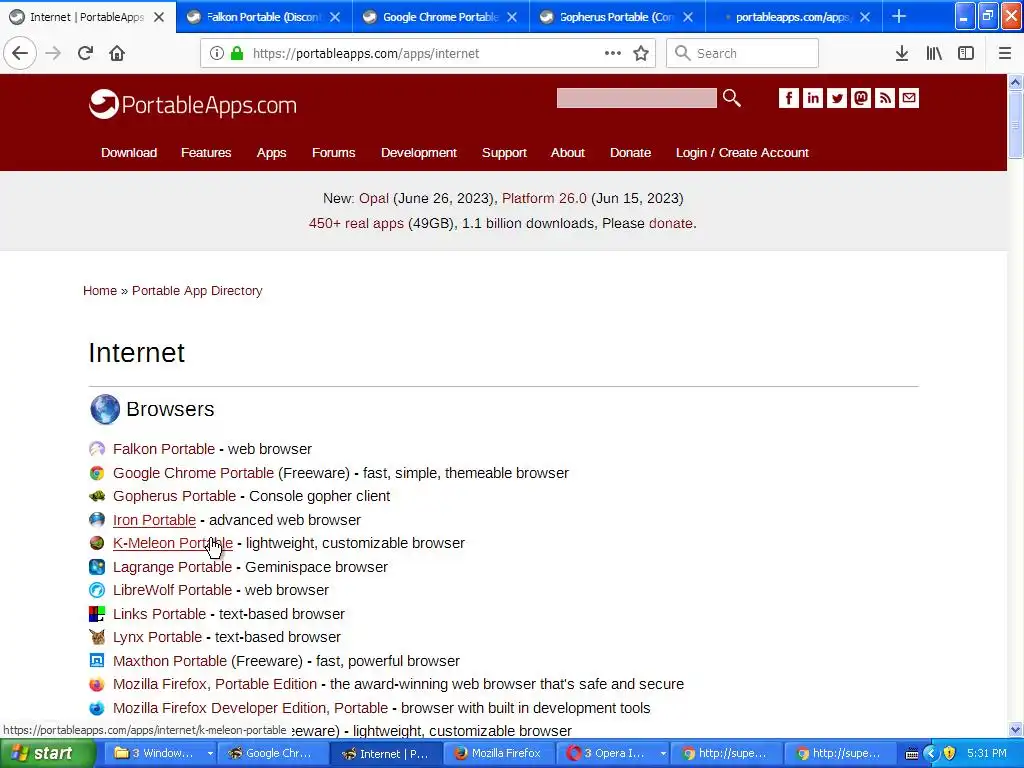
Task: Open the Apps menu item
Action: click(x=271, y=153)
